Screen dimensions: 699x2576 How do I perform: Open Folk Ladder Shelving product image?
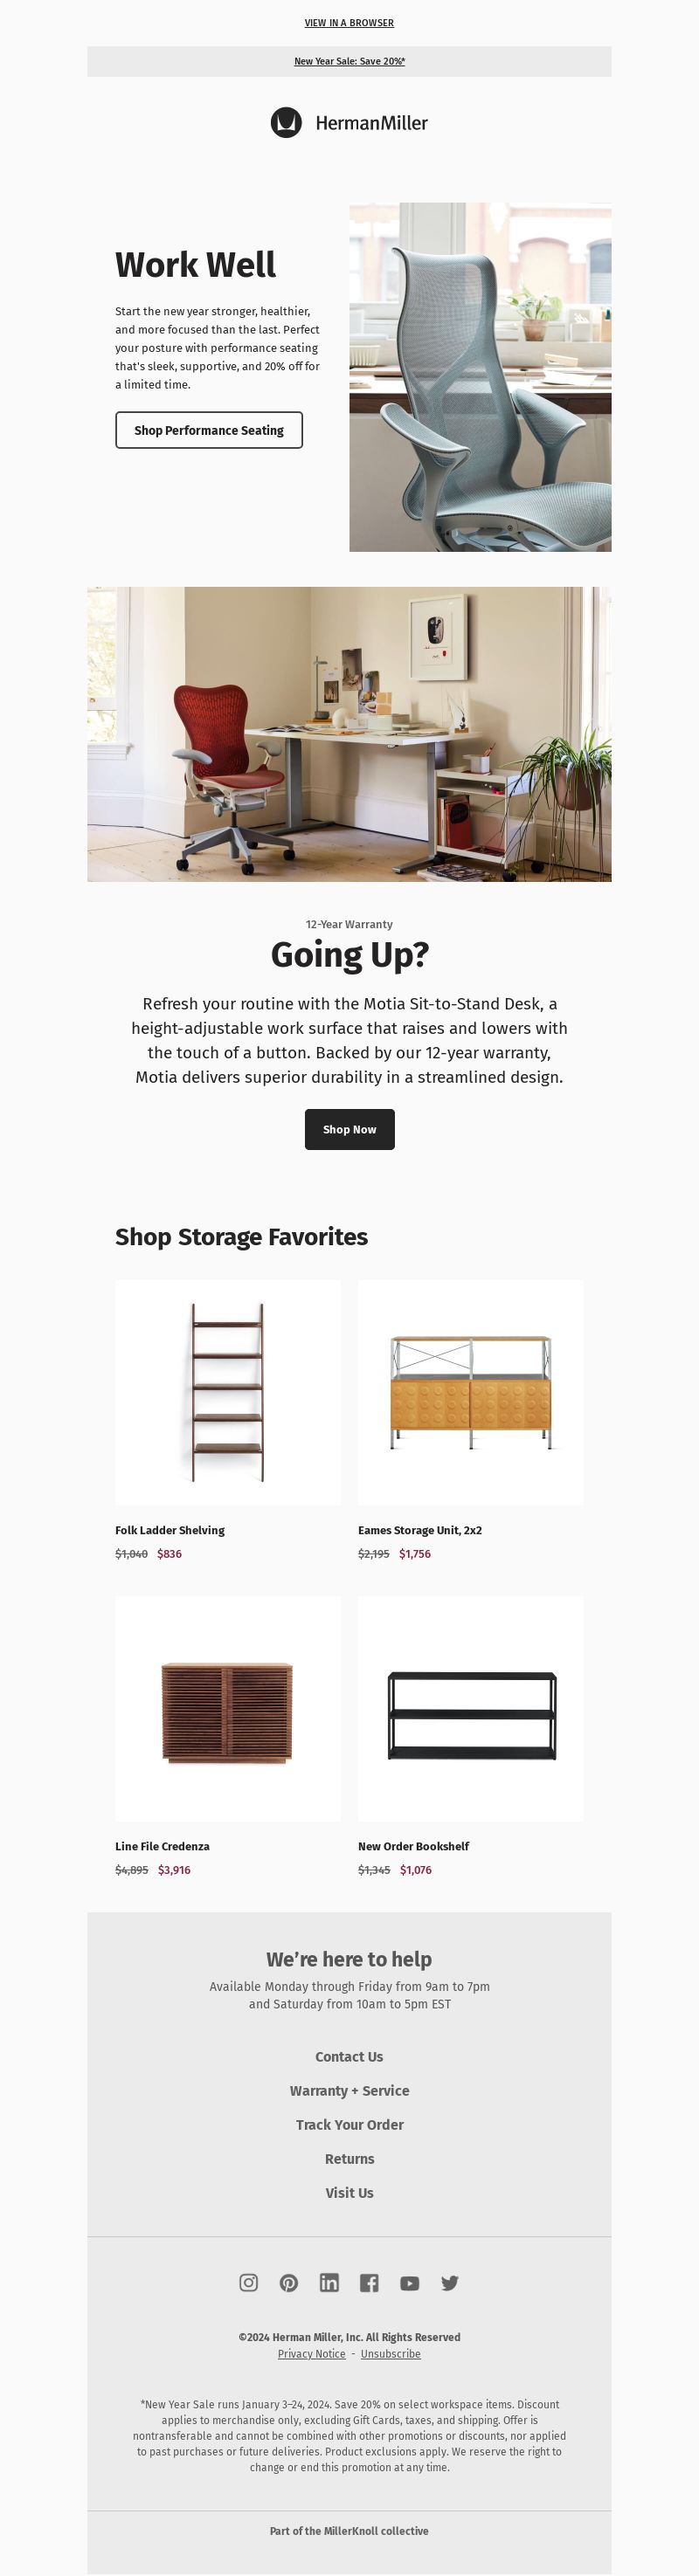tap(228, 1392)
